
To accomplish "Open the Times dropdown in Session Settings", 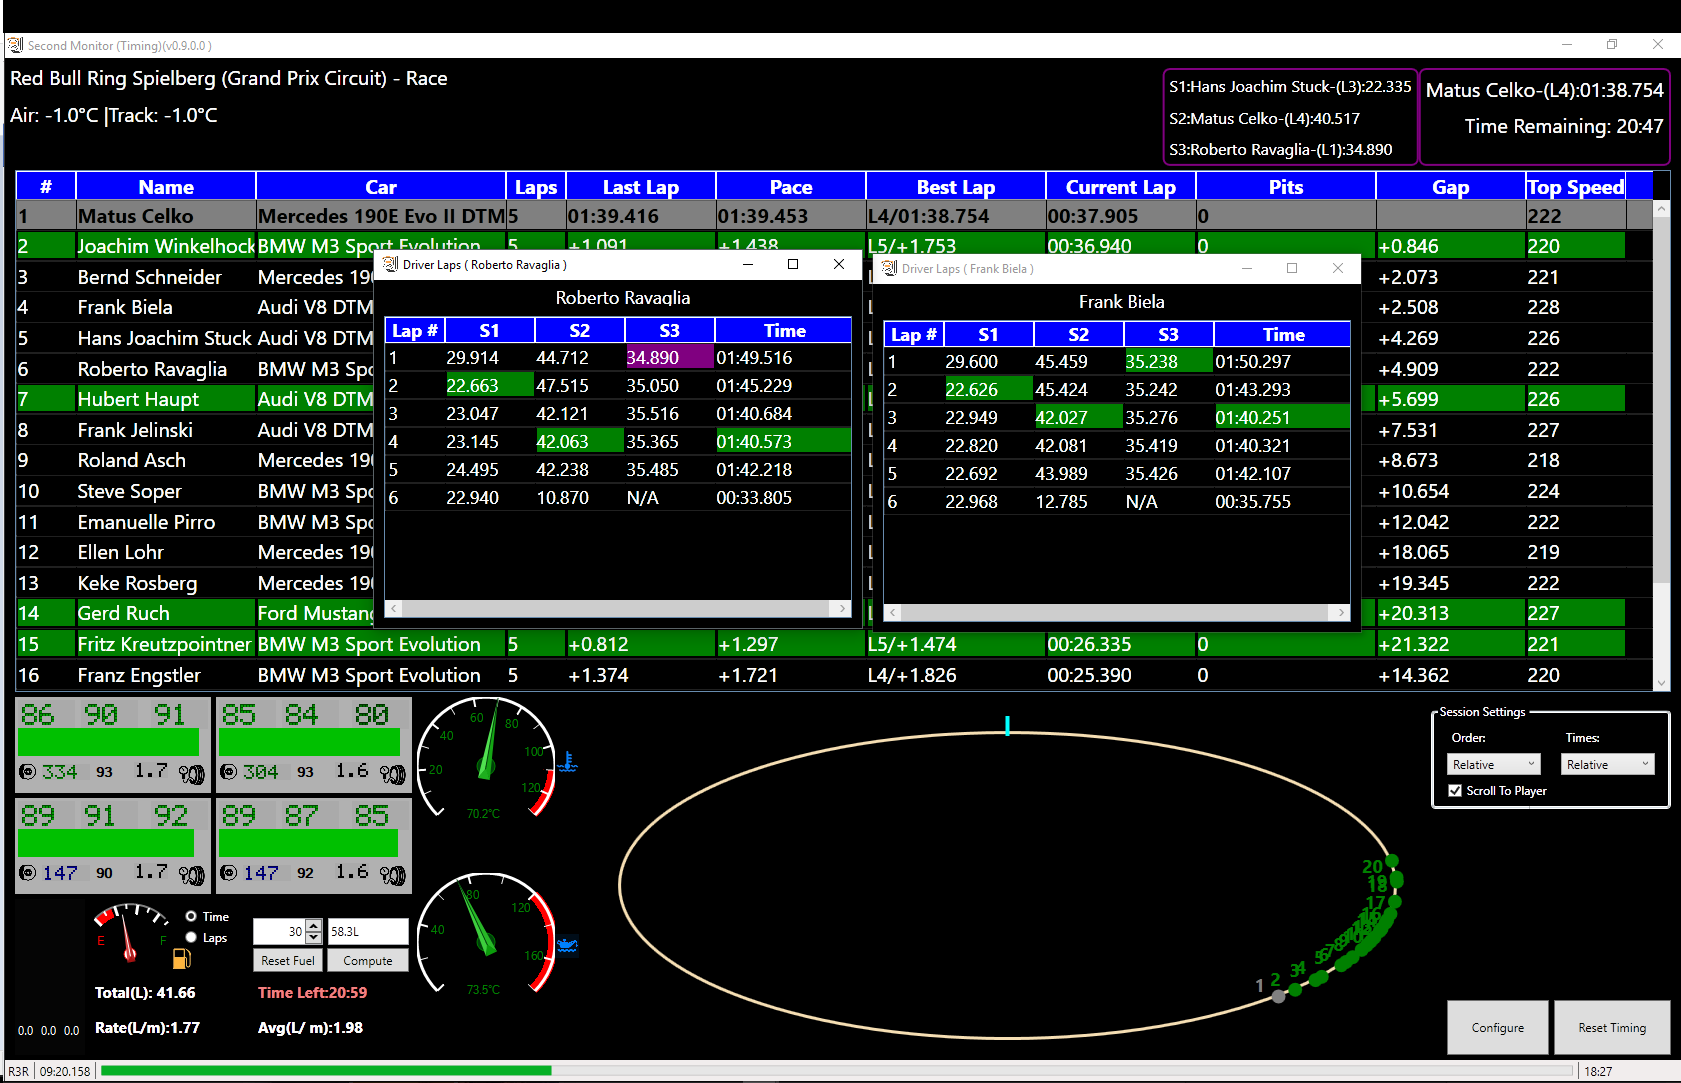I will [x=1608, y=764].
